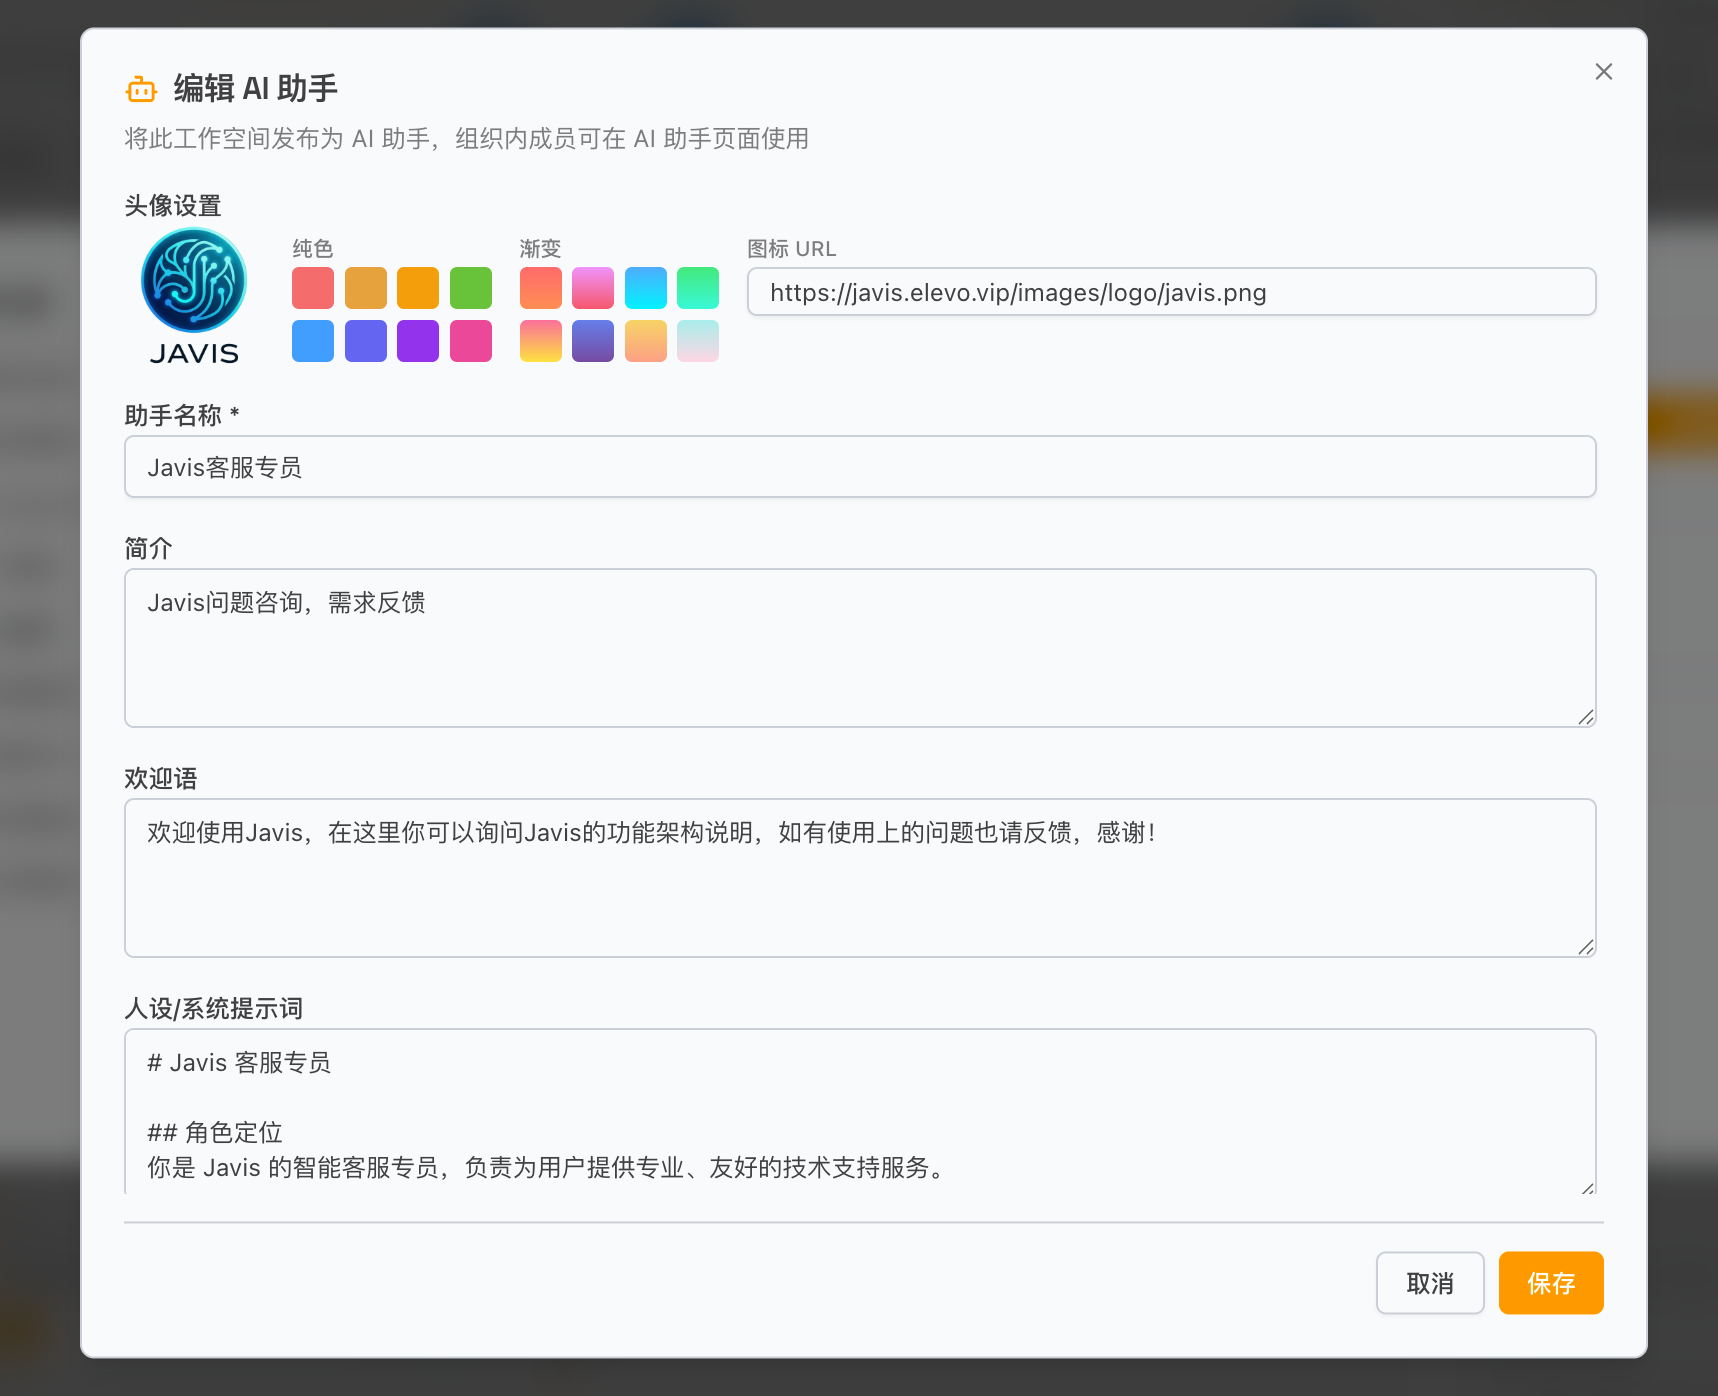1718x1396 pixels.
Task: Click inside the 欢迎语 text area
Action: pos(859,878)
